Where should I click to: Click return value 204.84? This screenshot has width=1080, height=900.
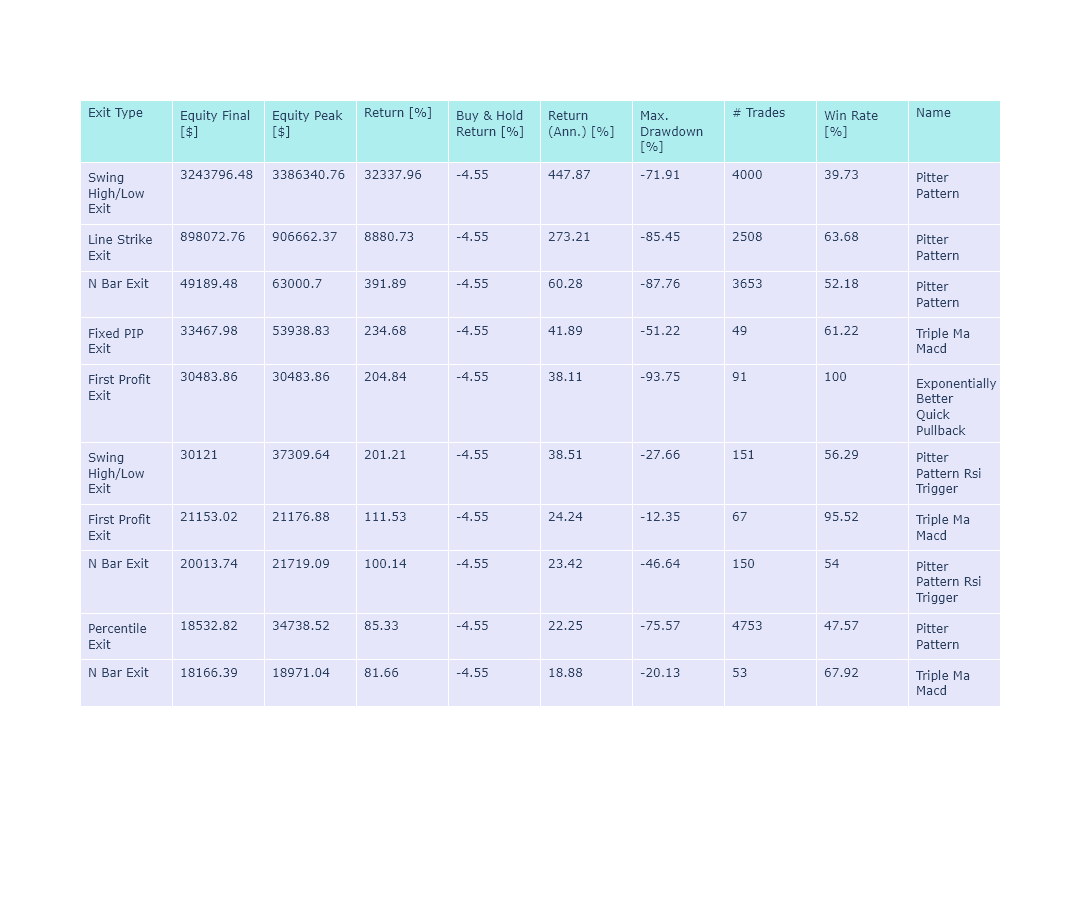click(385, 377)
